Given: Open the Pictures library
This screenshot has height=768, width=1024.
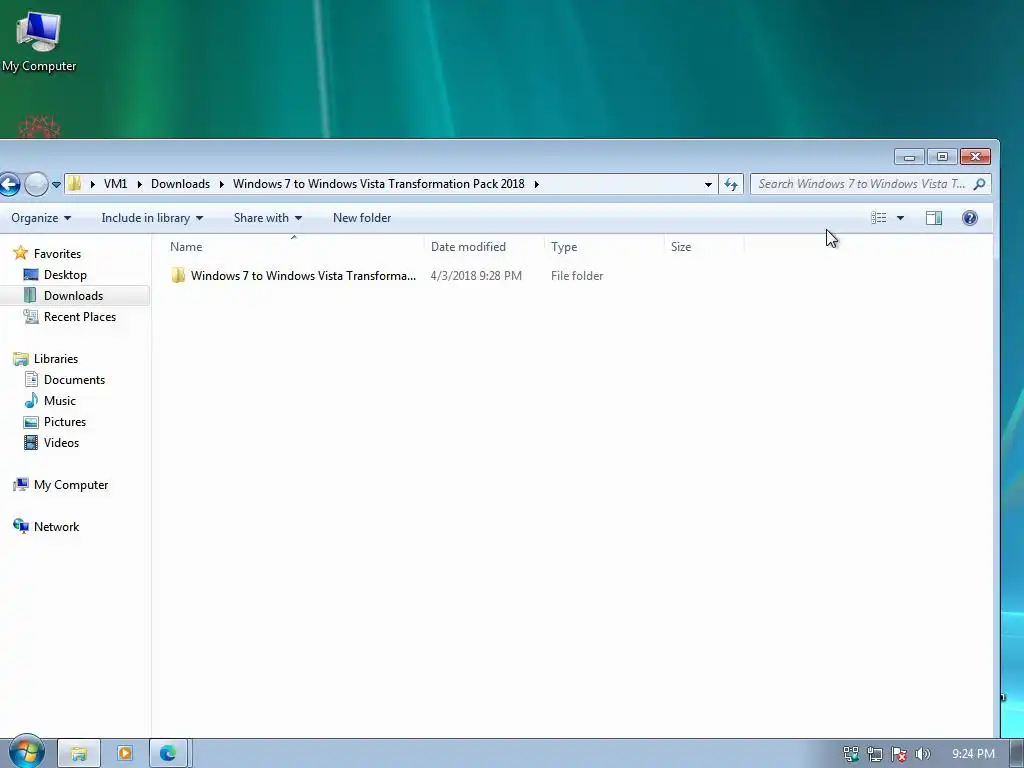Looking at the screenshot, I should pos(65,422).
